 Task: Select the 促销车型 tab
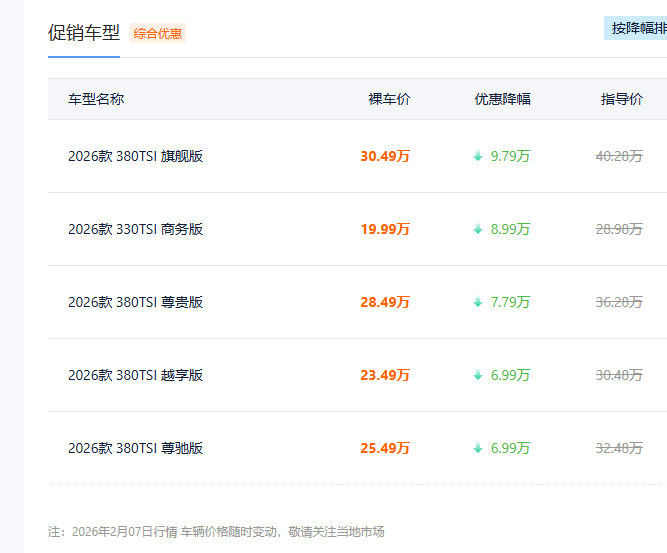point(84,32)
